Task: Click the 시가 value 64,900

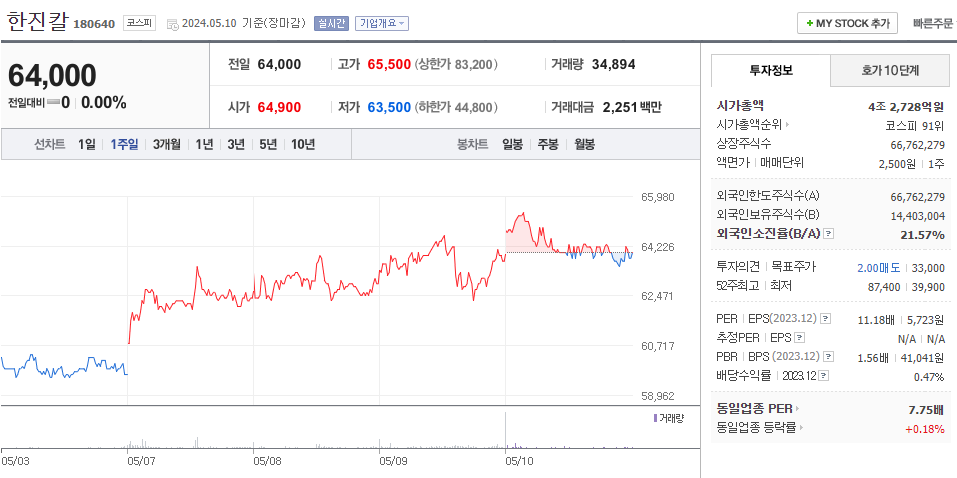Action: (279, 107)
